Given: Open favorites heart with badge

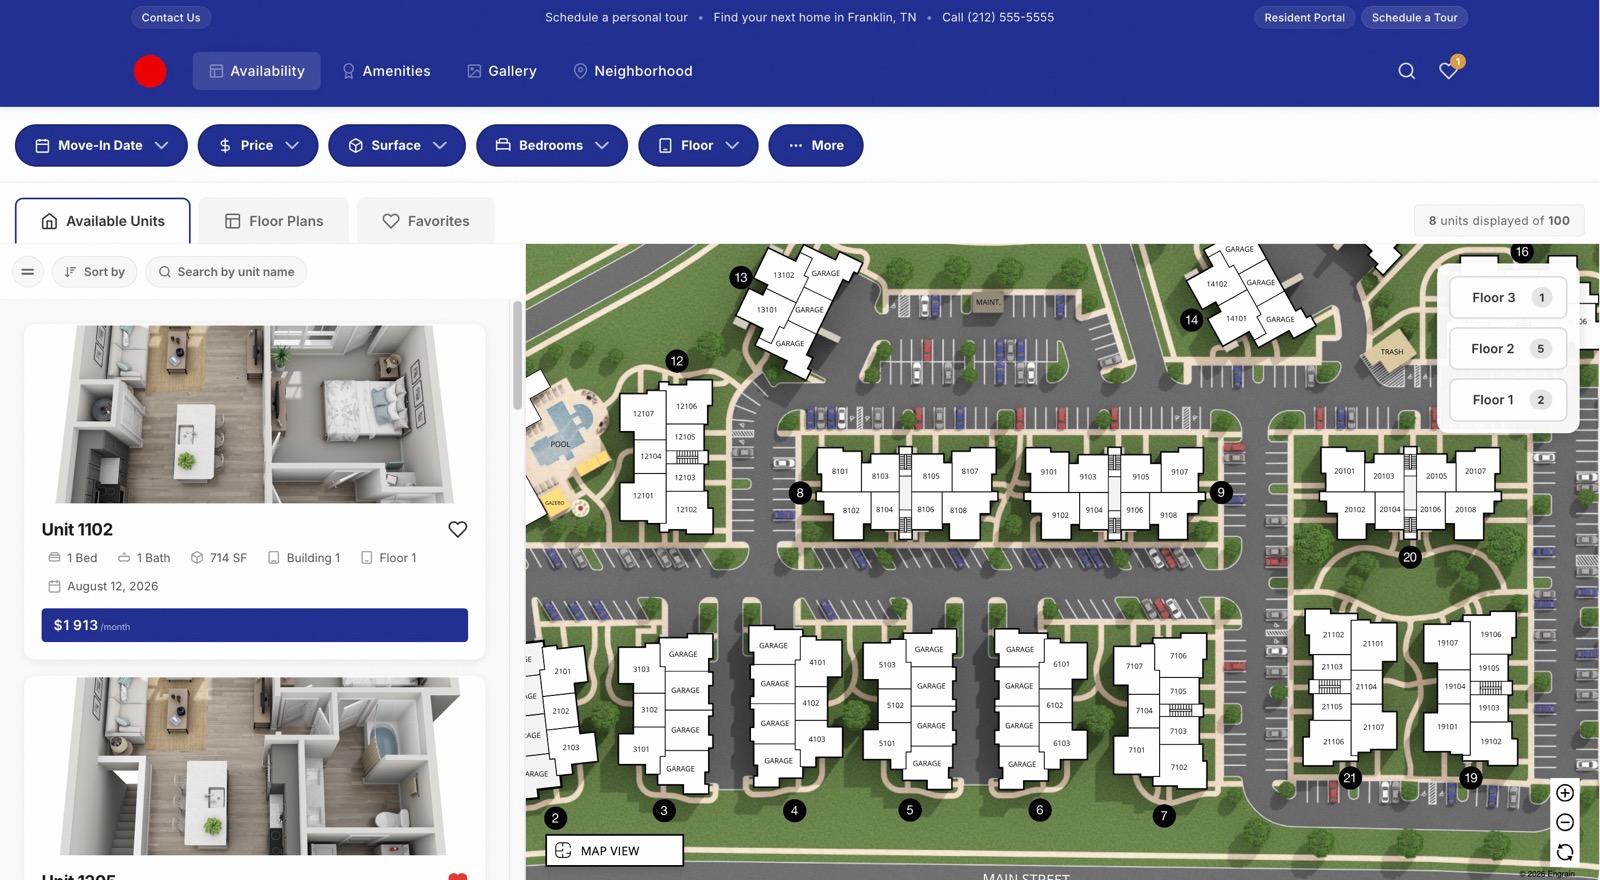Looking at the screenshot, I should 1449,69.
